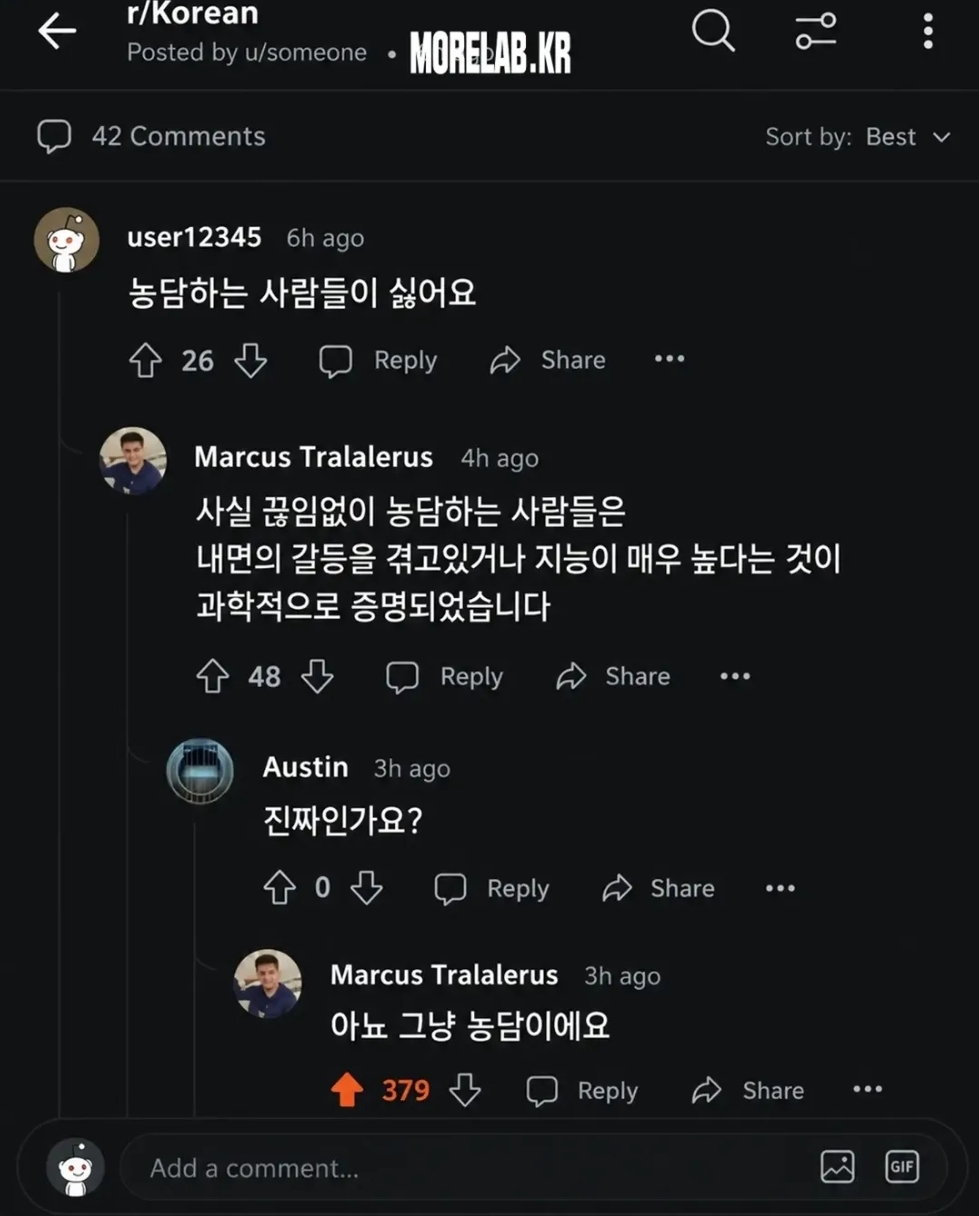Click the image attach icon in the comment bar

tap(837, 1167)
